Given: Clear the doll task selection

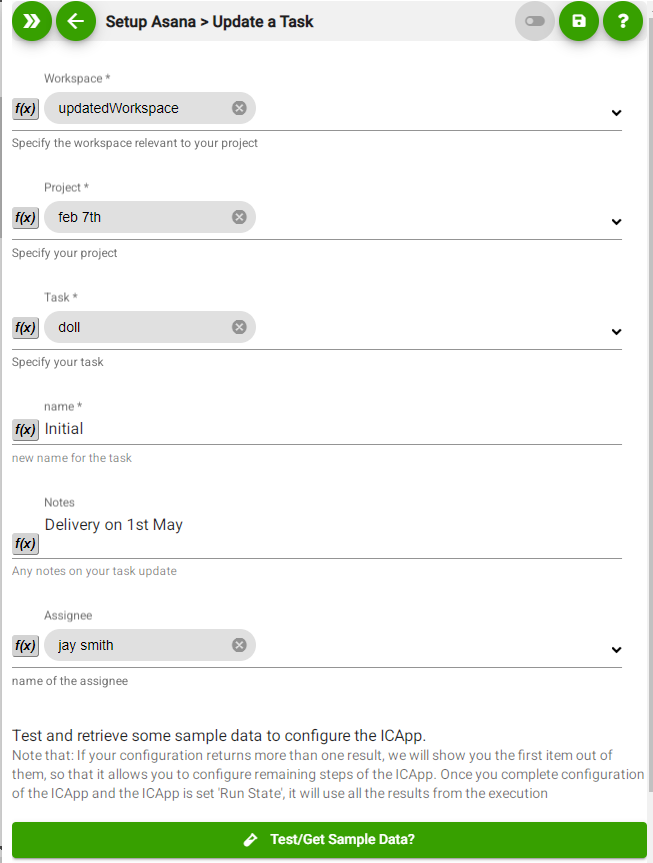Looking at the screenshot, I should [x=239, y=327].
